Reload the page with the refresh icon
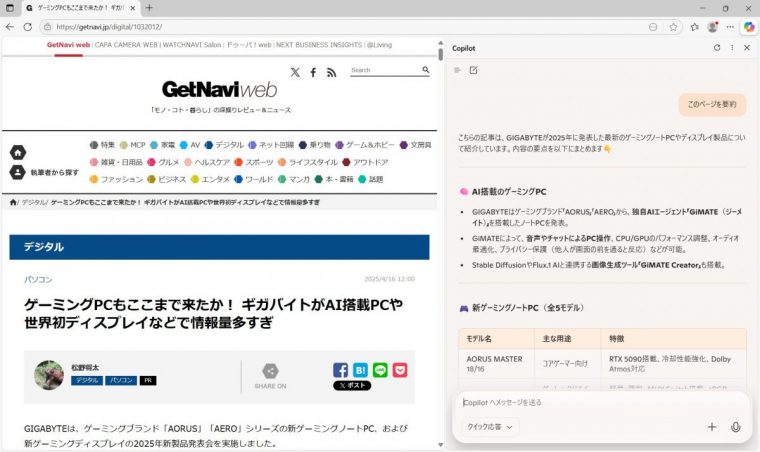The height and width of the screenshot is (452, 760). coord(28,27)
